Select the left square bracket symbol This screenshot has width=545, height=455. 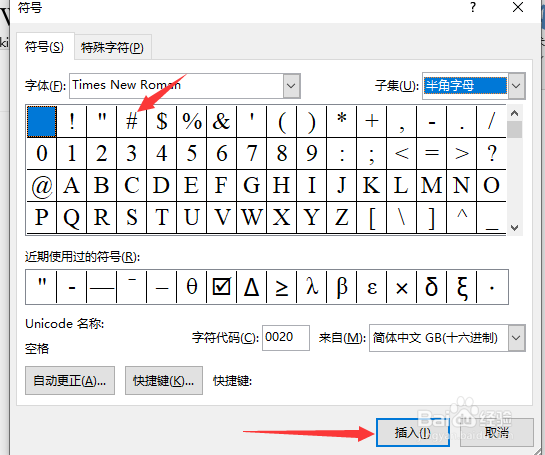coord(372,218)
